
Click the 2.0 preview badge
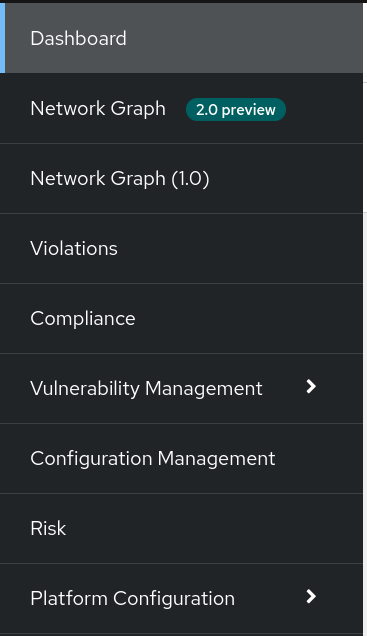click(x=236, y=110)
